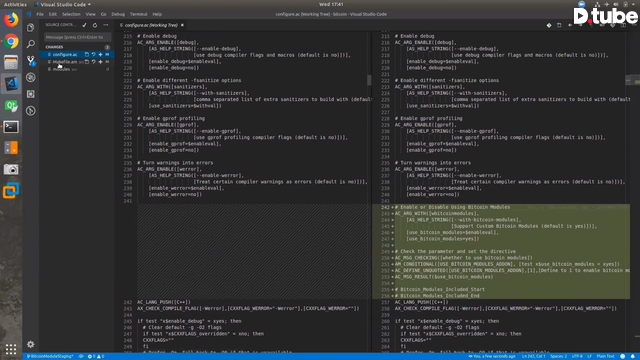640x360 pixels.
Task: Open the Manage gear icon
Action: 31,344
